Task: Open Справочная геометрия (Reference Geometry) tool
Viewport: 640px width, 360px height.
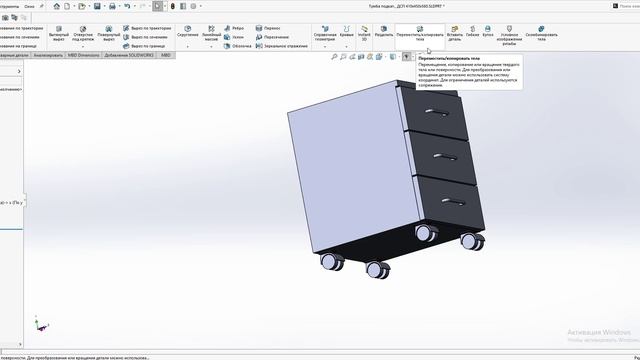Action: point(325,33)
